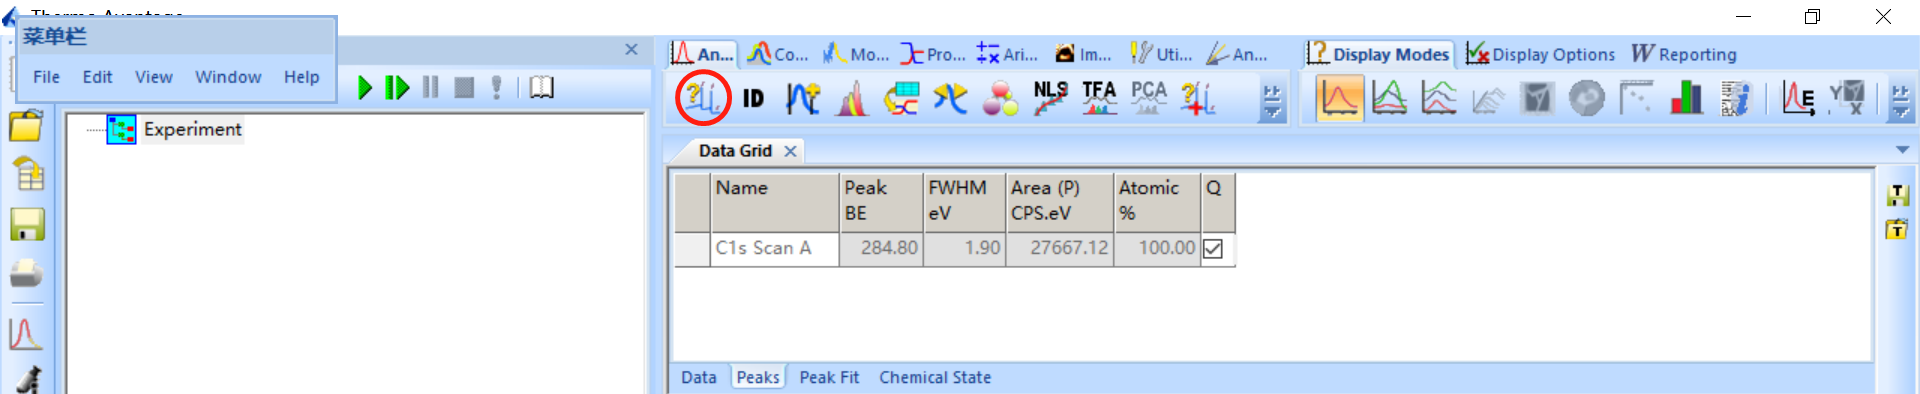Open the Help menu
The height and width of the screenshot is (394, 1920).
(x=301, y=77)
